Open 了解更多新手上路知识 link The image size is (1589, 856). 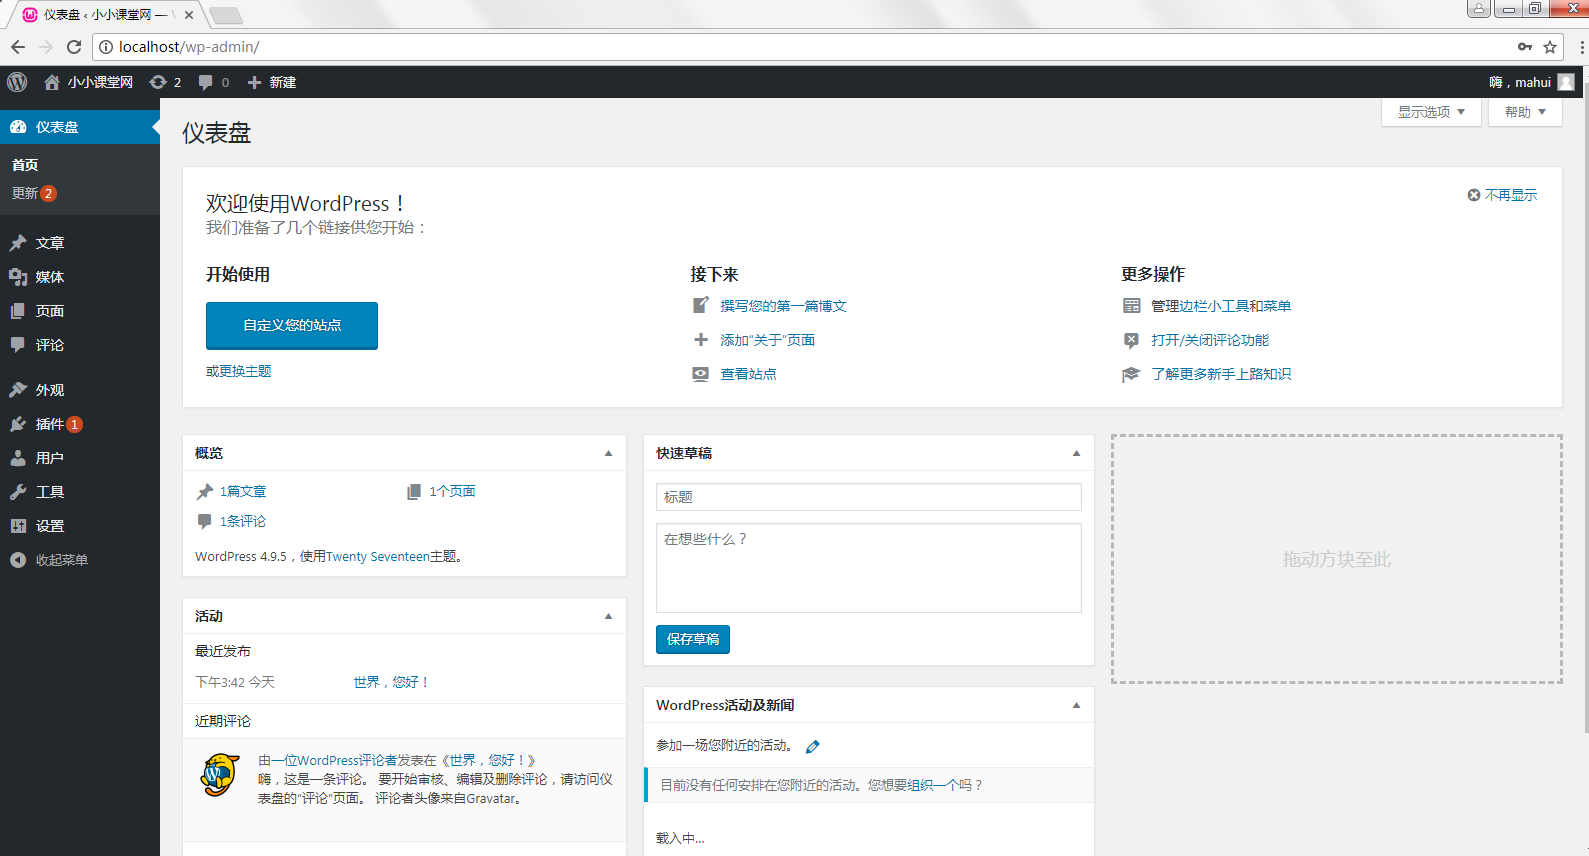[1221, 374]
